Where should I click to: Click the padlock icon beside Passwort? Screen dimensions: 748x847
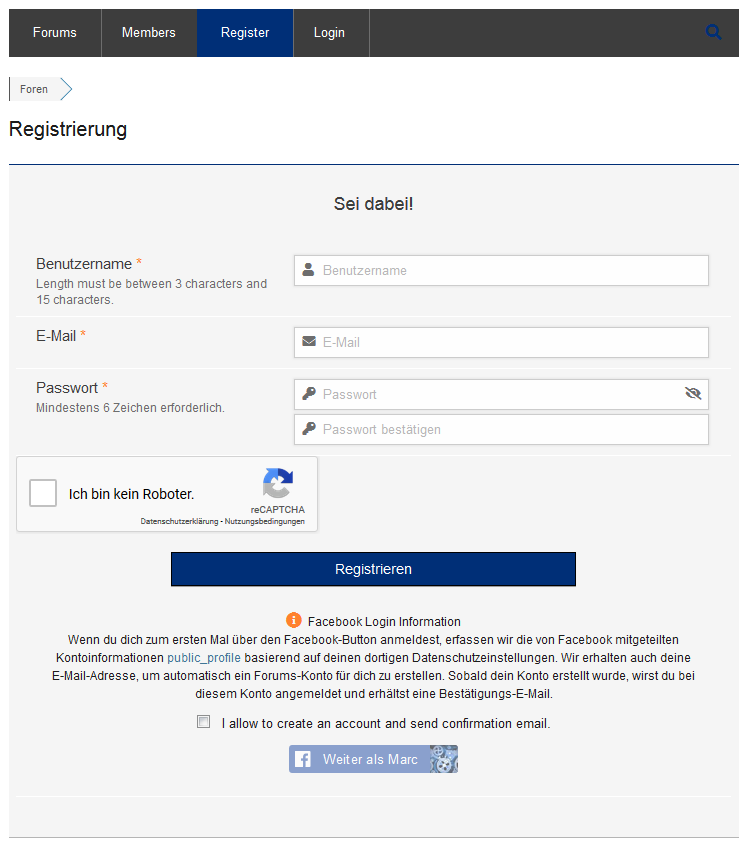[308, 394]
